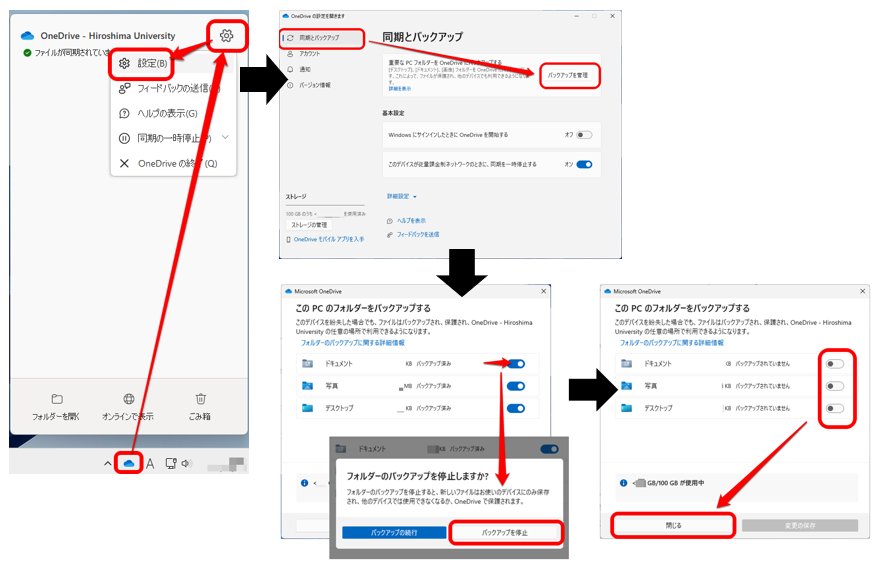The height and width of the screenshot is (568, 884).
Task: Click ドキュメント folder icon in the バックアップ済み dialog
Action: coord(307,364)
